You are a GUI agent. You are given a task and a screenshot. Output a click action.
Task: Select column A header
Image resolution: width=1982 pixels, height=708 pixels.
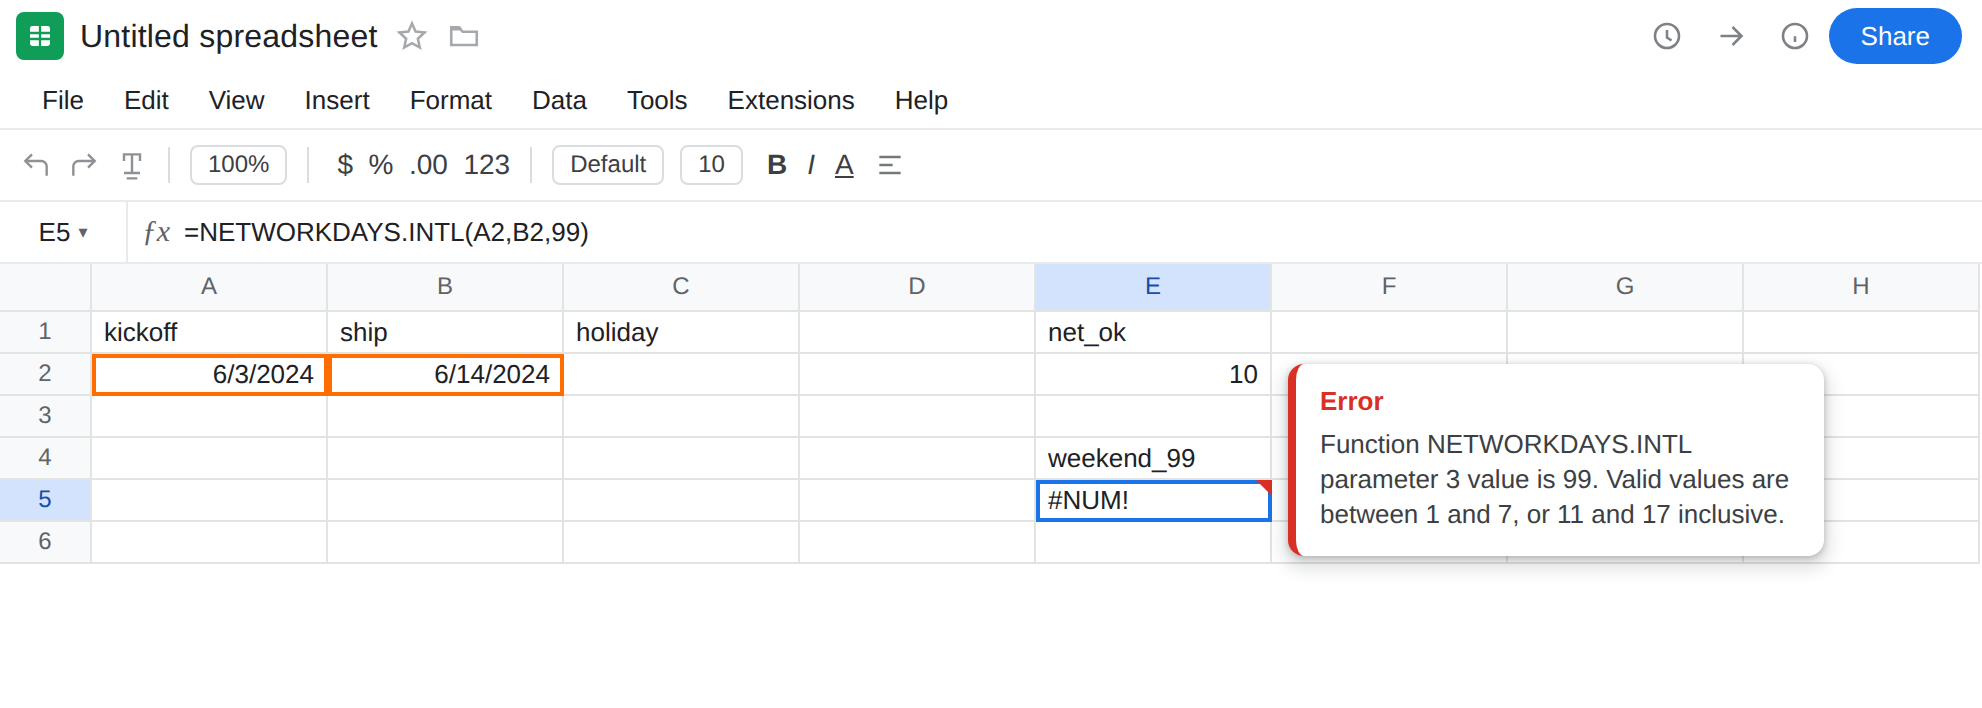pos(209,286)
